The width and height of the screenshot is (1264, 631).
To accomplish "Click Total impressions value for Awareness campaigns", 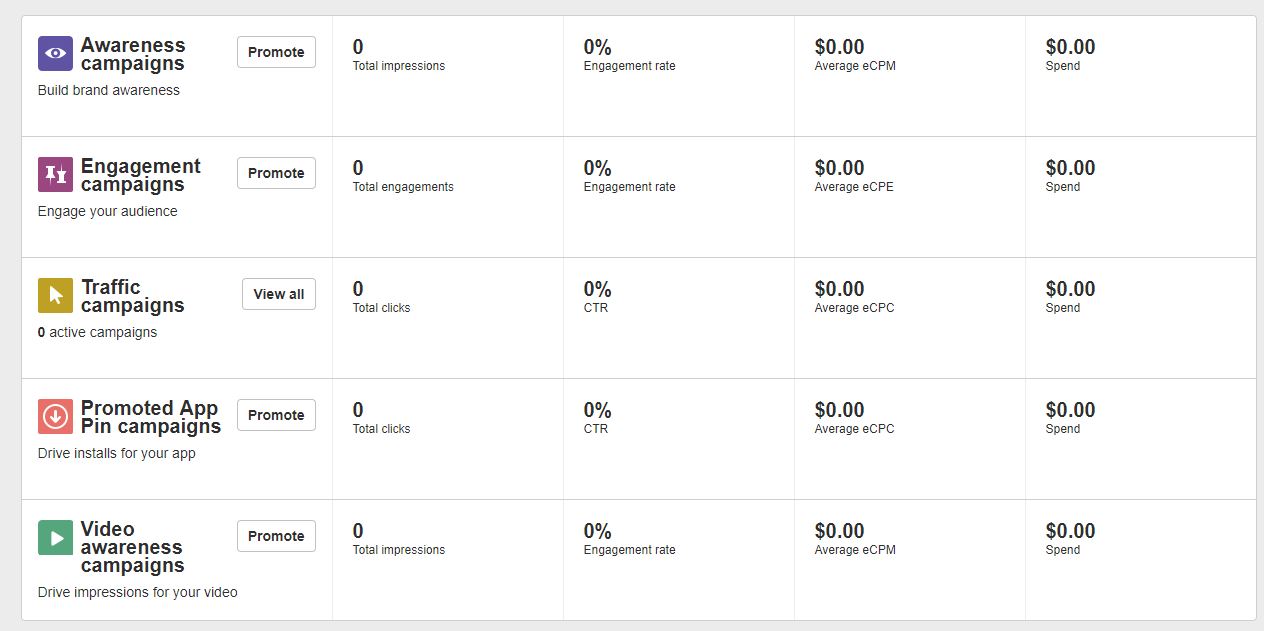I will coord(358,47).
